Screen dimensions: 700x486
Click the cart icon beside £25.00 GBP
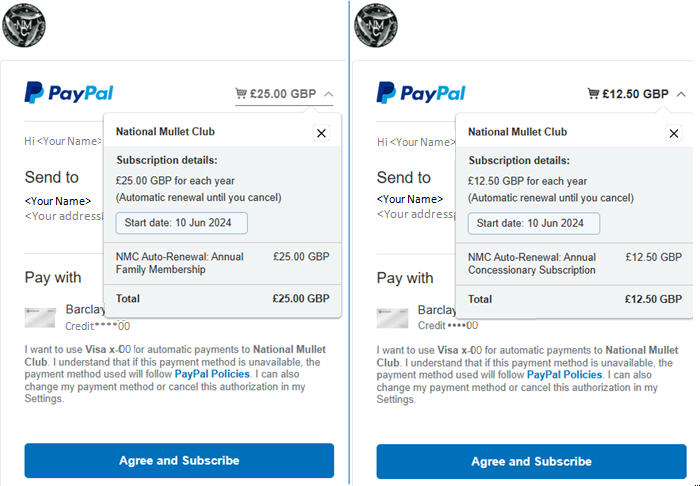click(241, 94)
